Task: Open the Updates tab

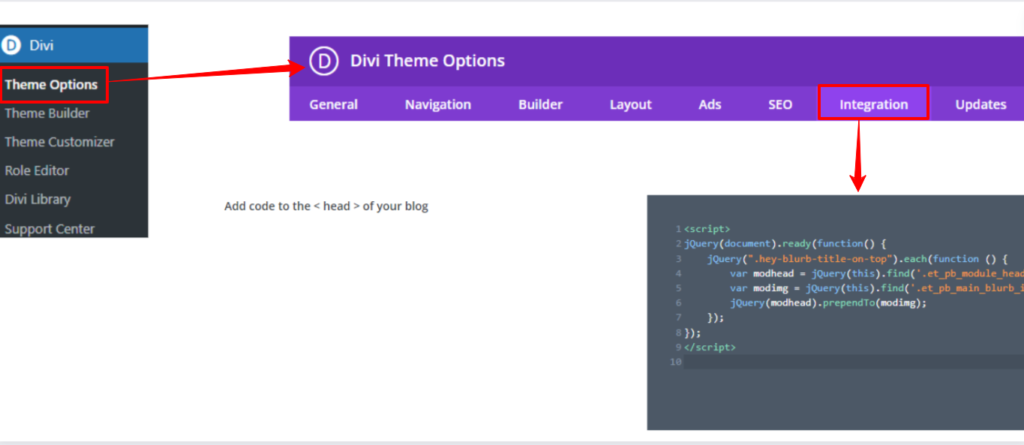Action: tap(980, 104)
